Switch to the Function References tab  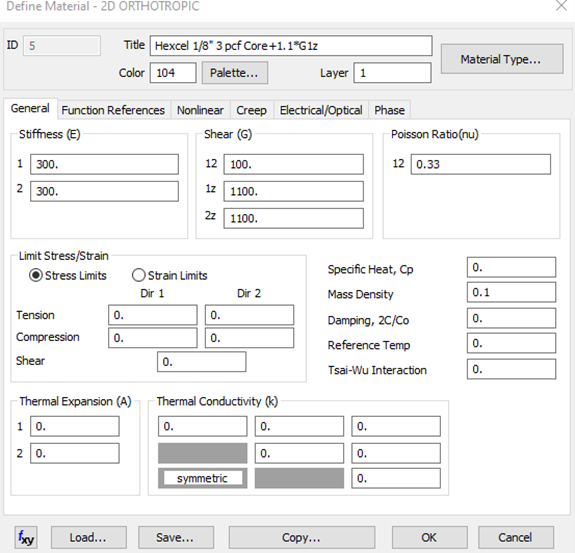[x=113, y=110]
